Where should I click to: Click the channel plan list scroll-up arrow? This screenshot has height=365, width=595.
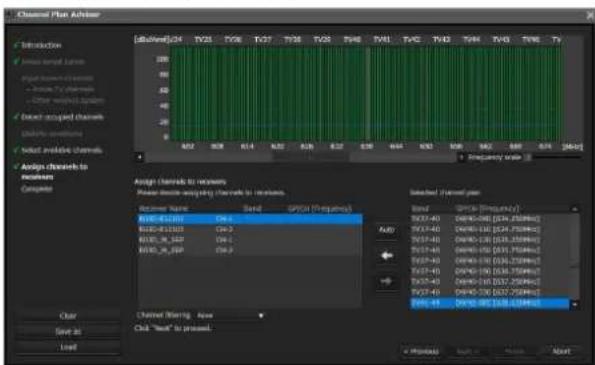pos(575,209)
